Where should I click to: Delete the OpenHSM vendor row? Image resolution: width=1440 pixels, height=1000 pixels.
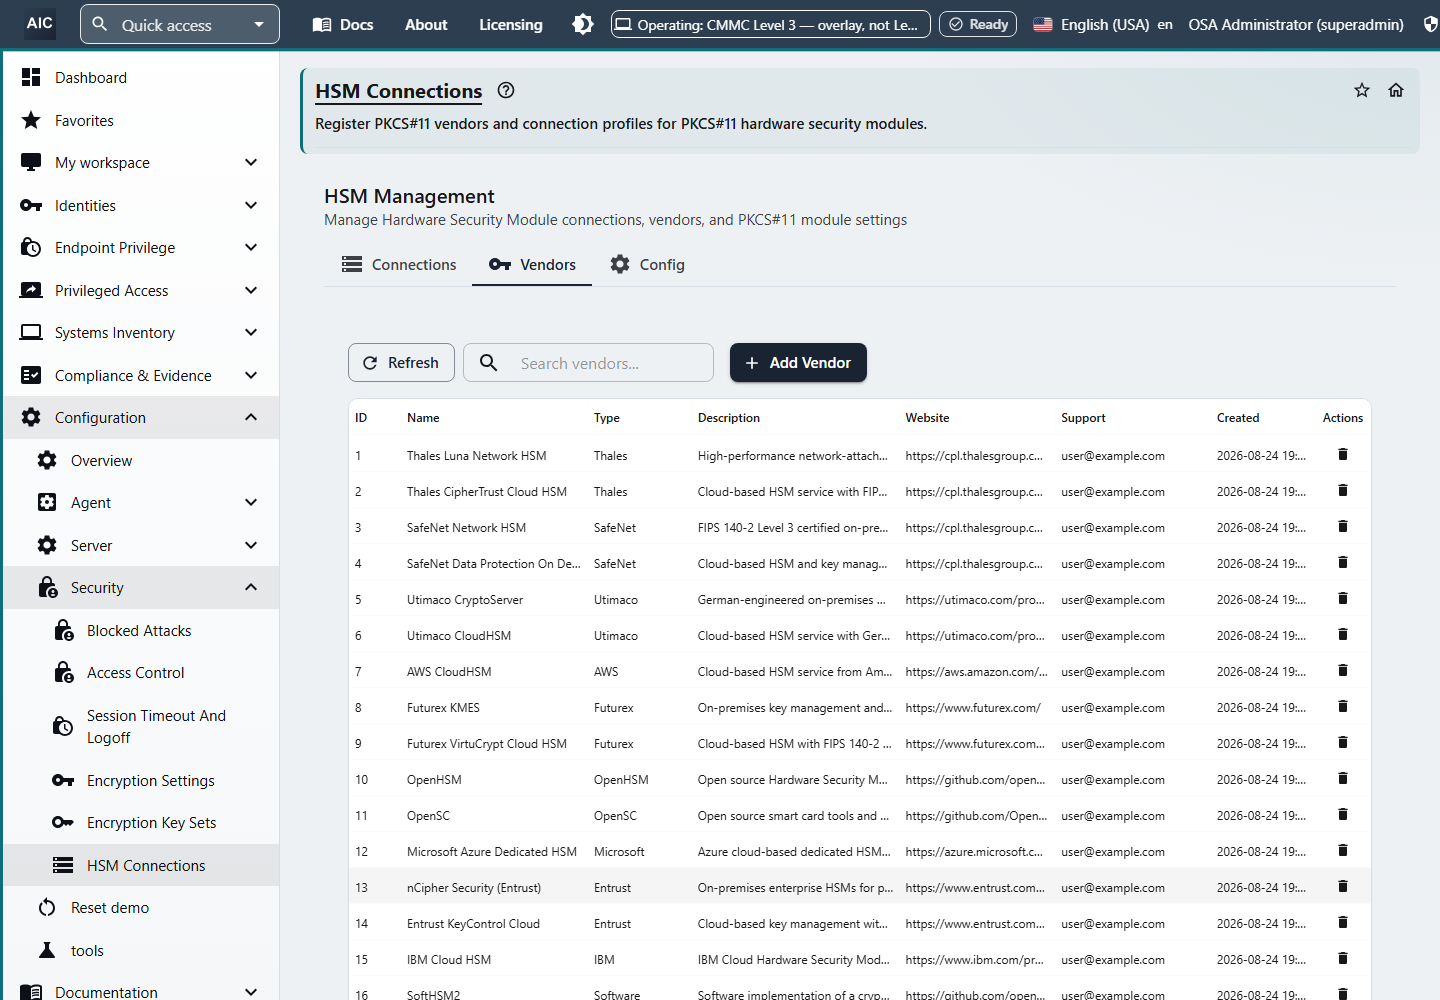click(1343, 779)
